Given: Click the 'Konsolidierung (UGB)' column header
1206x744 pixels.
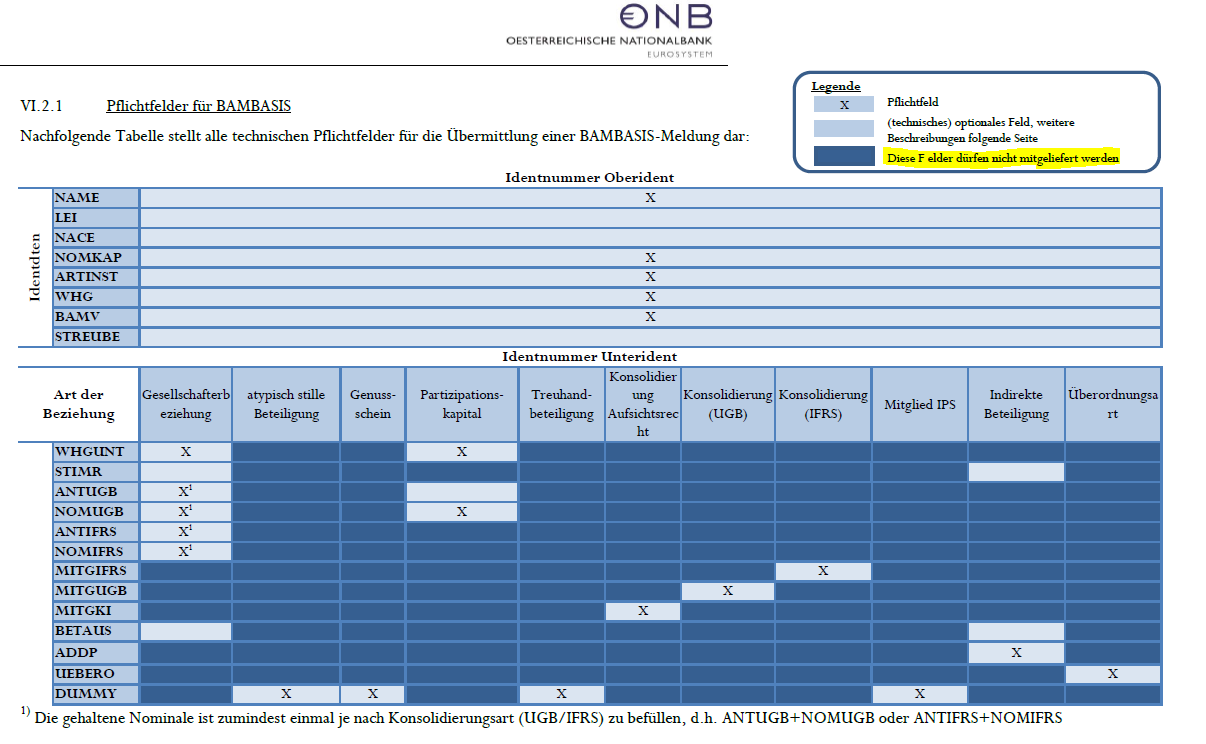Looking at the screenshot, I should (x=728, y=404).
